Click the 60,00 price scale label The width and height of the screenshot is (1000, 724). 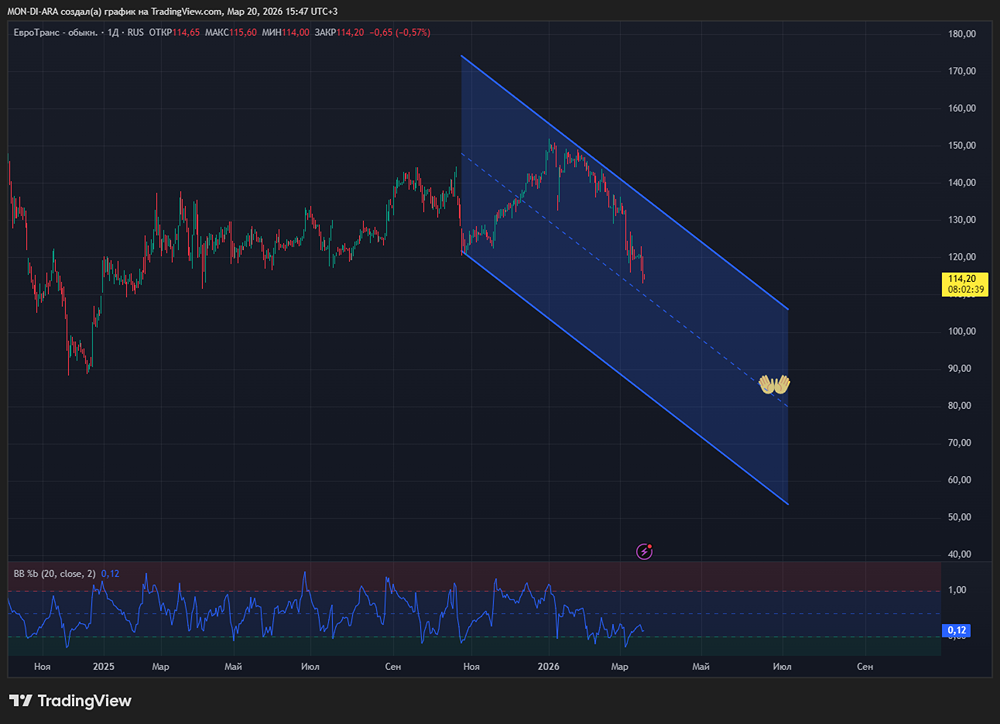coord(960,480)
